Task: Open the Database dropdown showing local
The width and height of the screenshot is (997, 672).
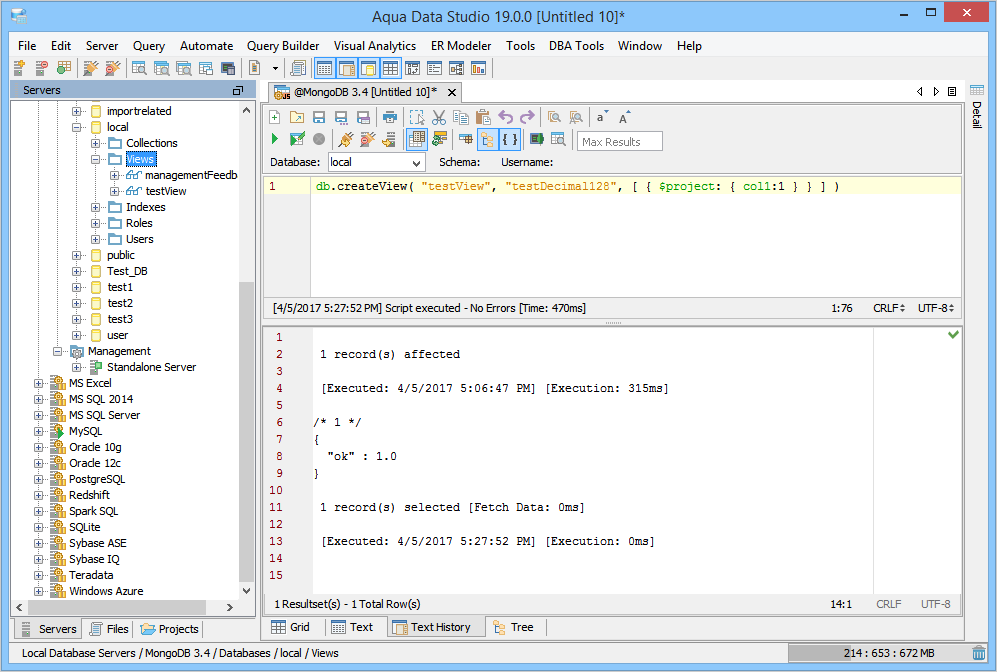Action: tap(376, 162)
